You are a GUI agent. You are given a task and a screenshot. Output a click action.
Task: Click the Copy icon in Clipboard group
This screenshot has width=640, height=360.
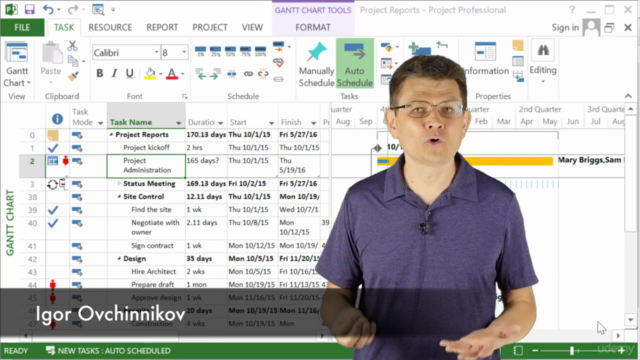tap(73, 60)
